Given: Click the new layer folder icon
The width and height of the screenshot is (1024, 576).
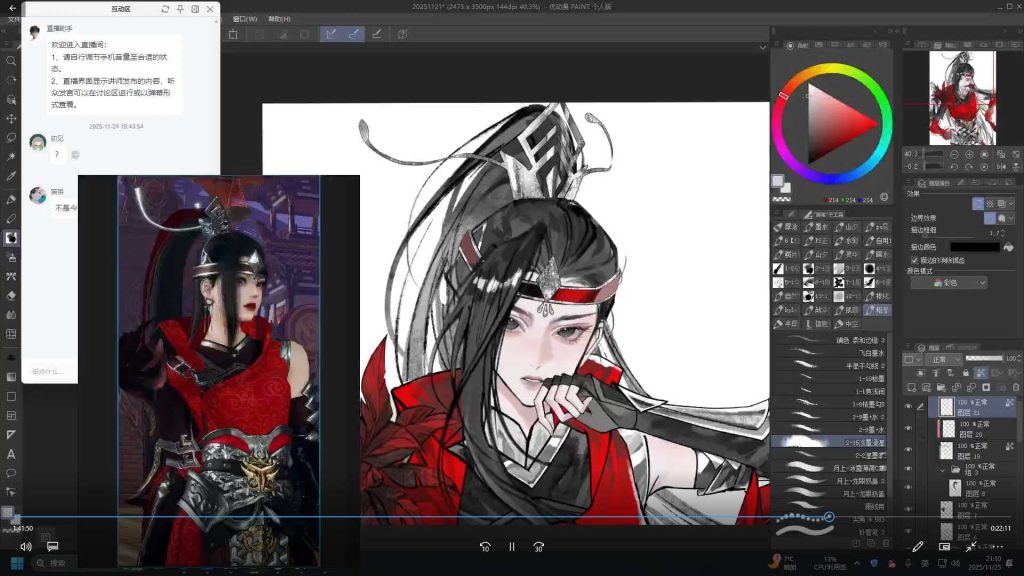Looking at the screenshot, I should pyautogui.click(x=941, y=387).
